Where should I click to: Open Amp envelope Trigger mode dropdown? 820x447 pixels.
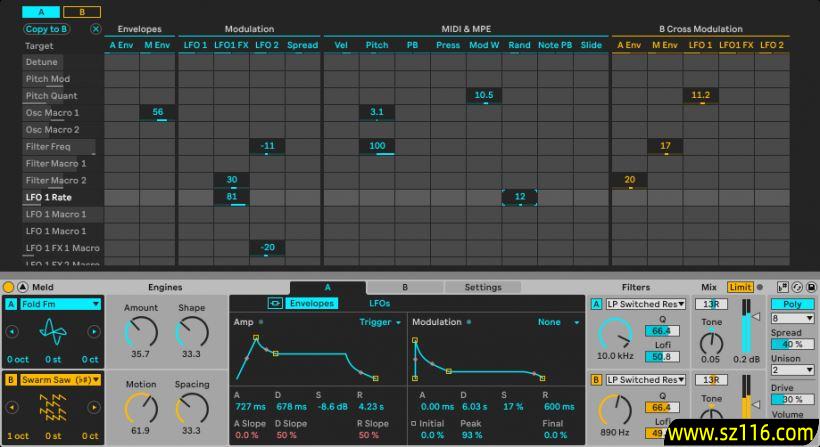tap(380, 322)
